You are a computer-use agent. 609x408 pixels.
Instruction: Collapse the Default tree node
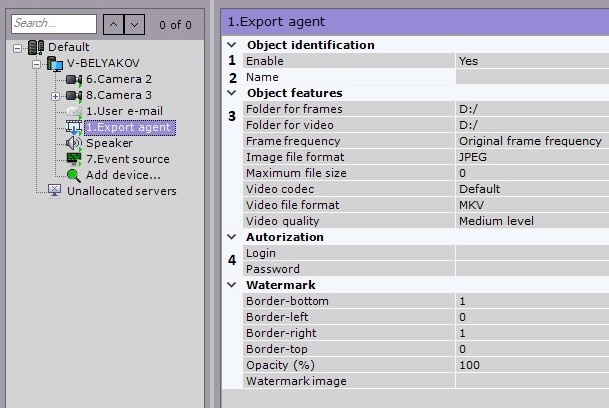(x=17, y=47)
